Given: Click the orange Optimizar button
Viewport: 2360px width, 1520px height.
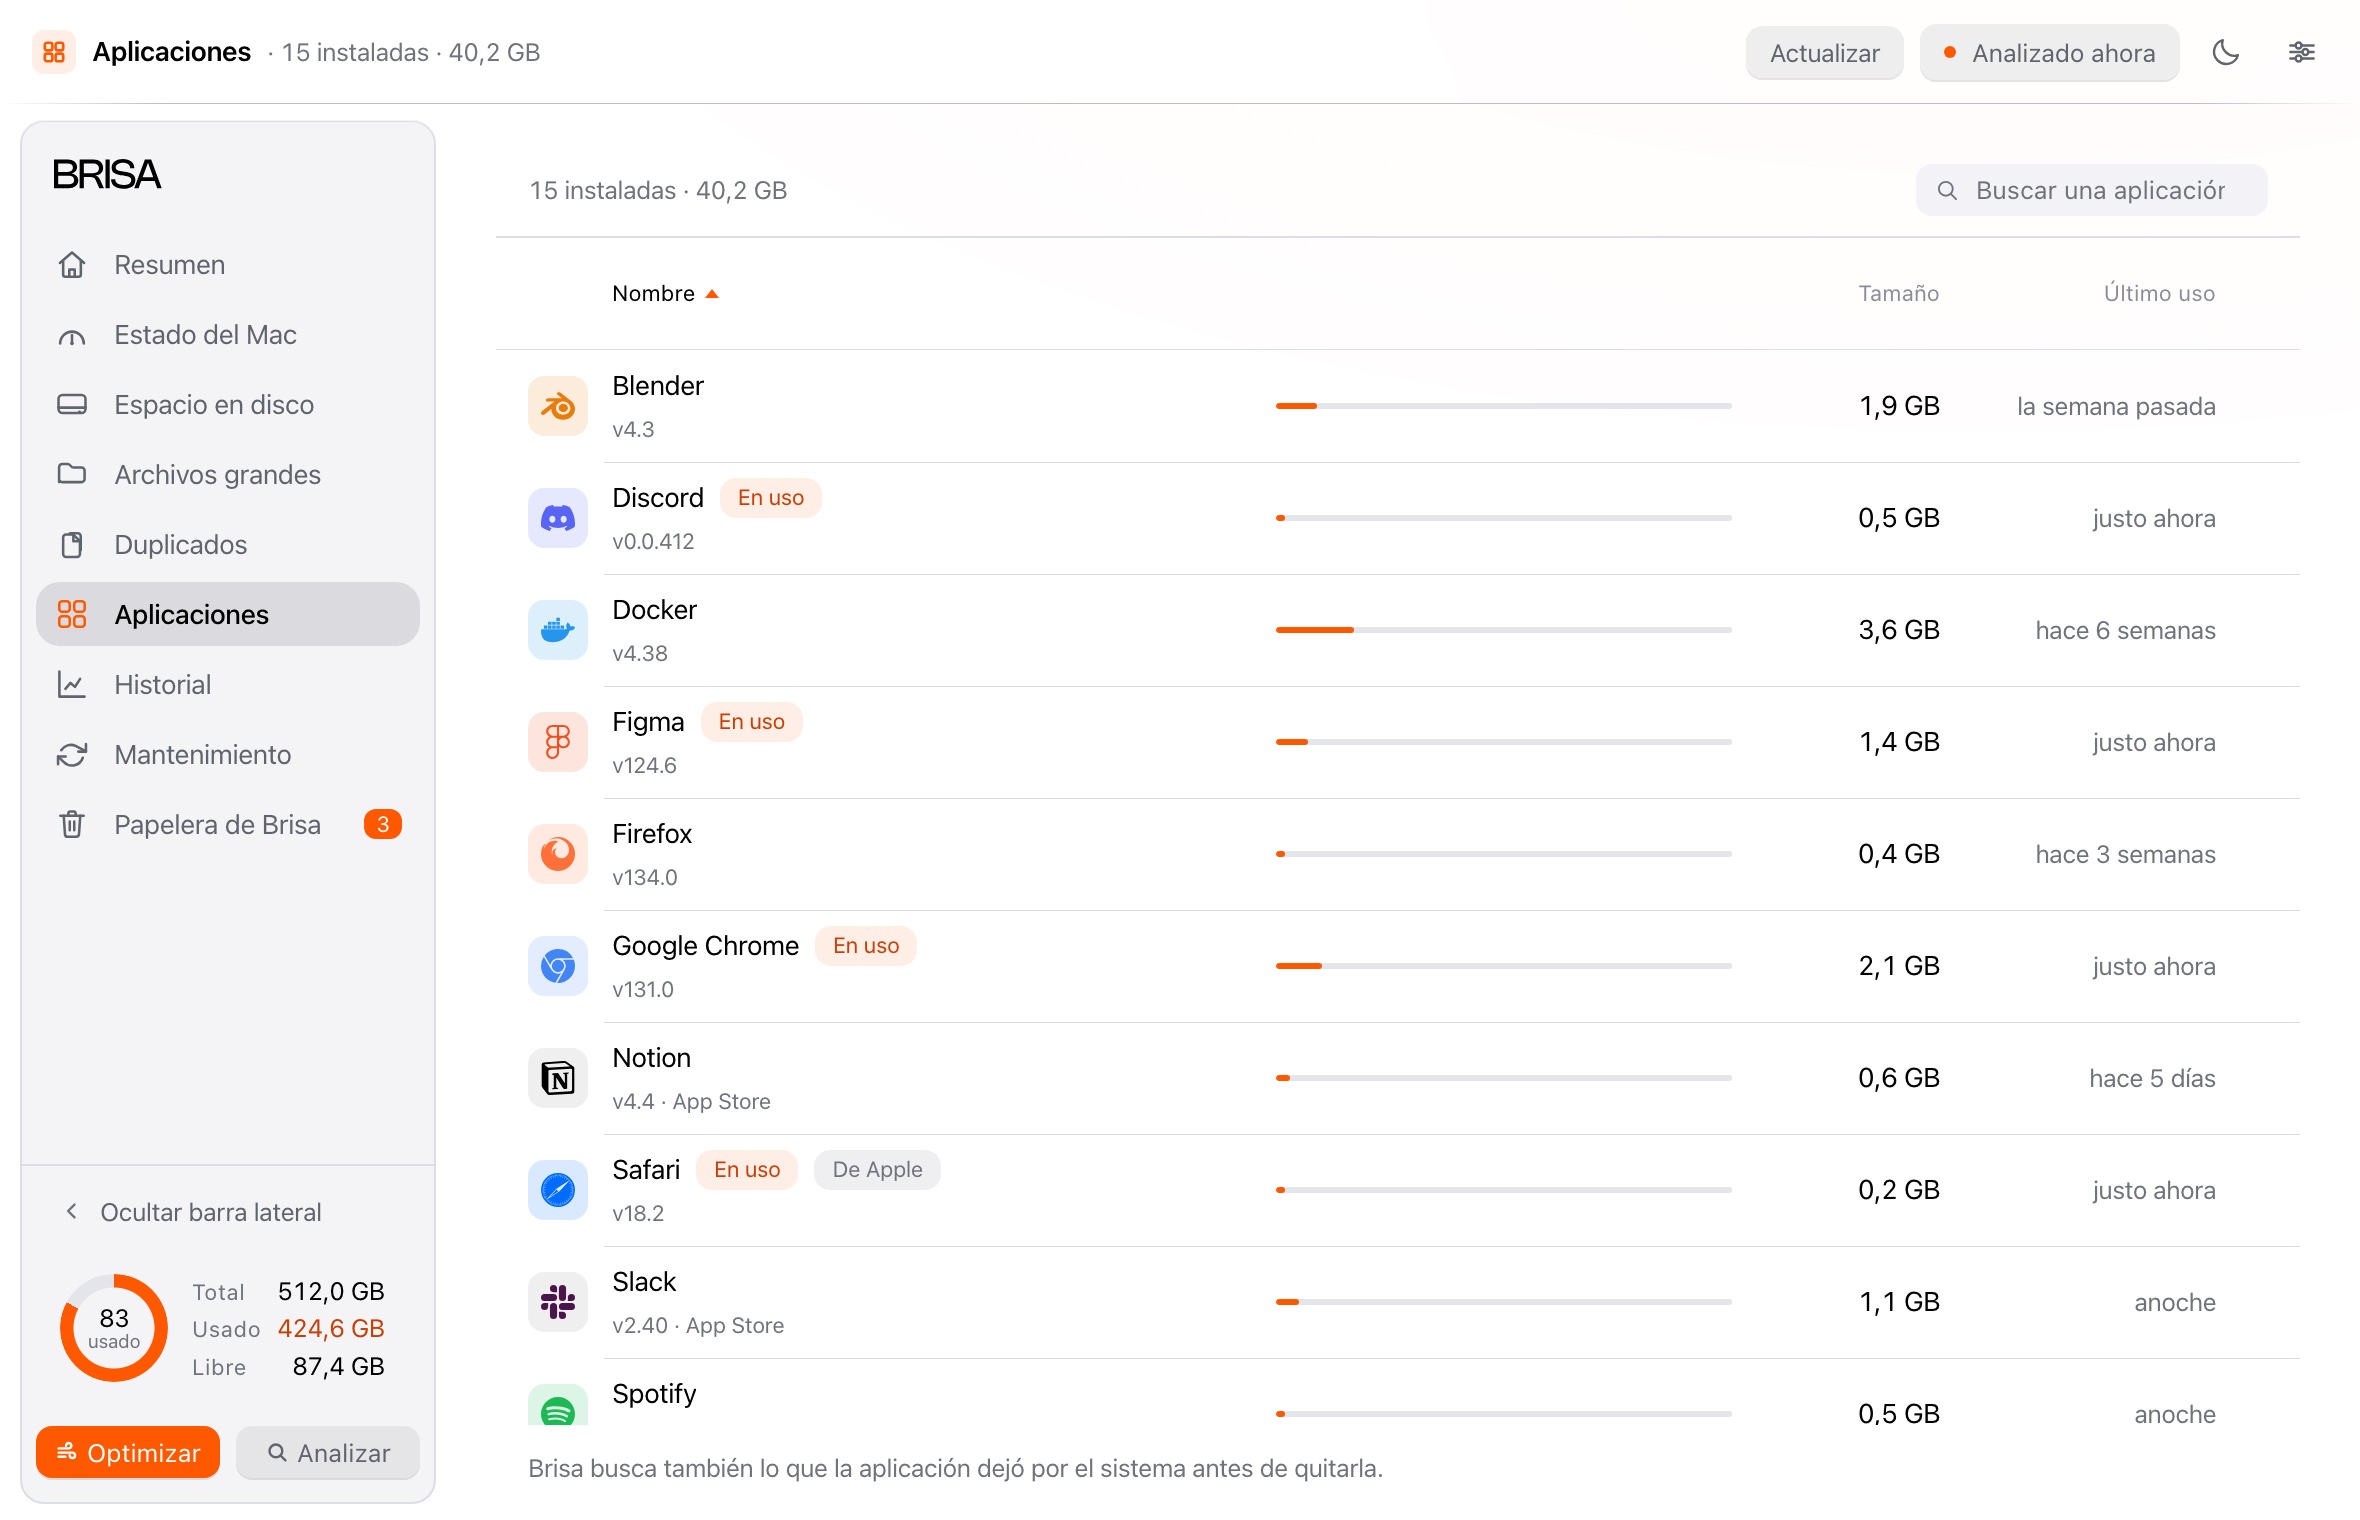Looking at the screenshot, I should [128, 1452].
